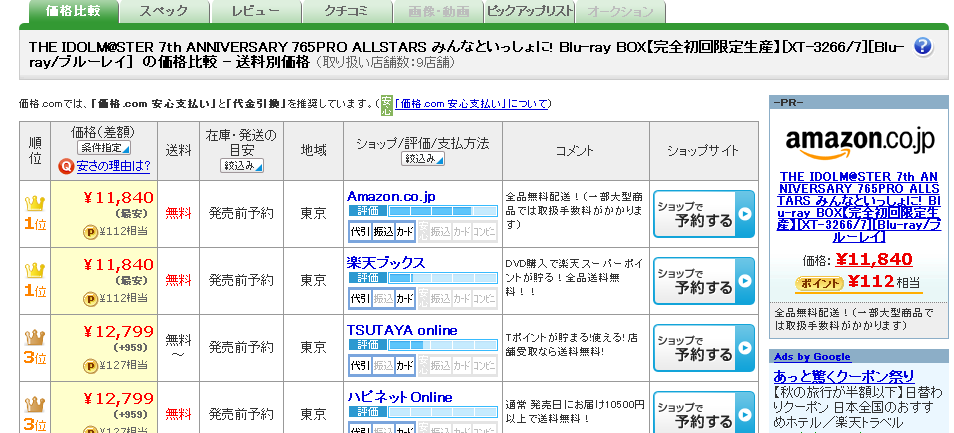Open the IDOLM@STER product link in PR box
This screenshot has height=433, width=954.
click(x=860, y=207)
